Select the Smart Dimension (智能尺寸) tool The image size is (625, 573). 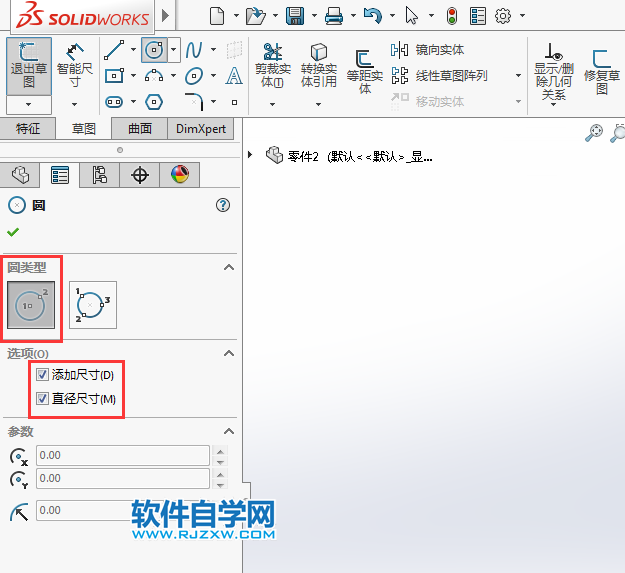point(75,66)
